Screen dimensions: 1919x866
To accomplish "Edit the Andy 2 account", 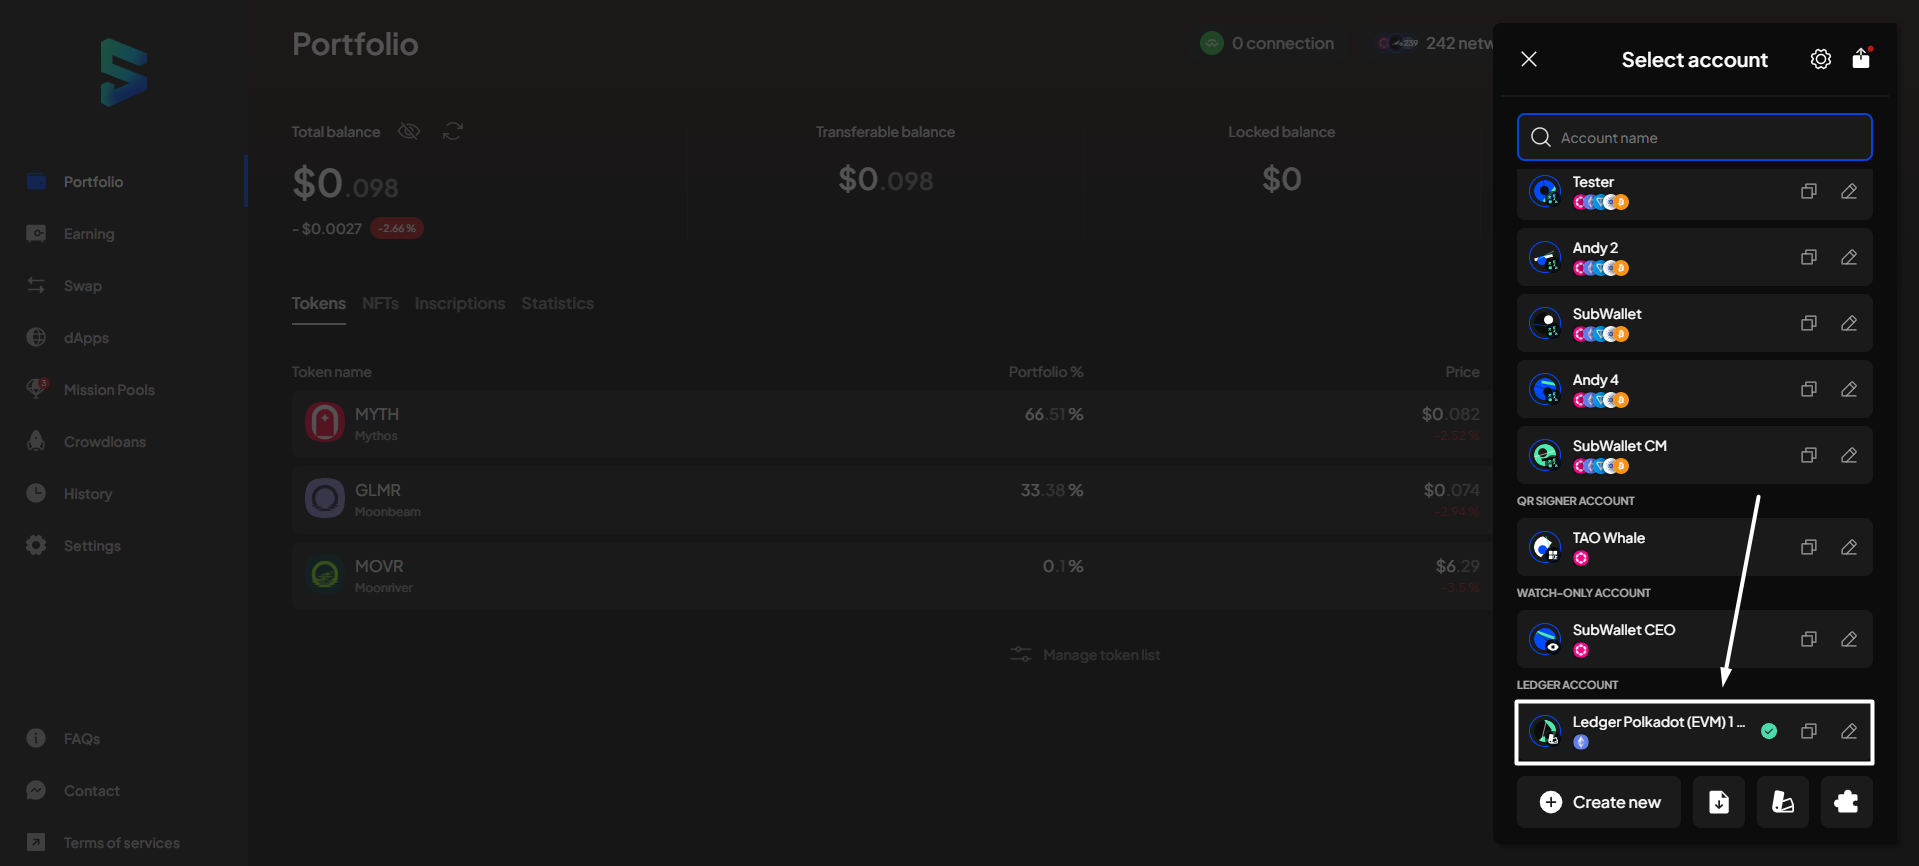I will [x=1849, y=257].
